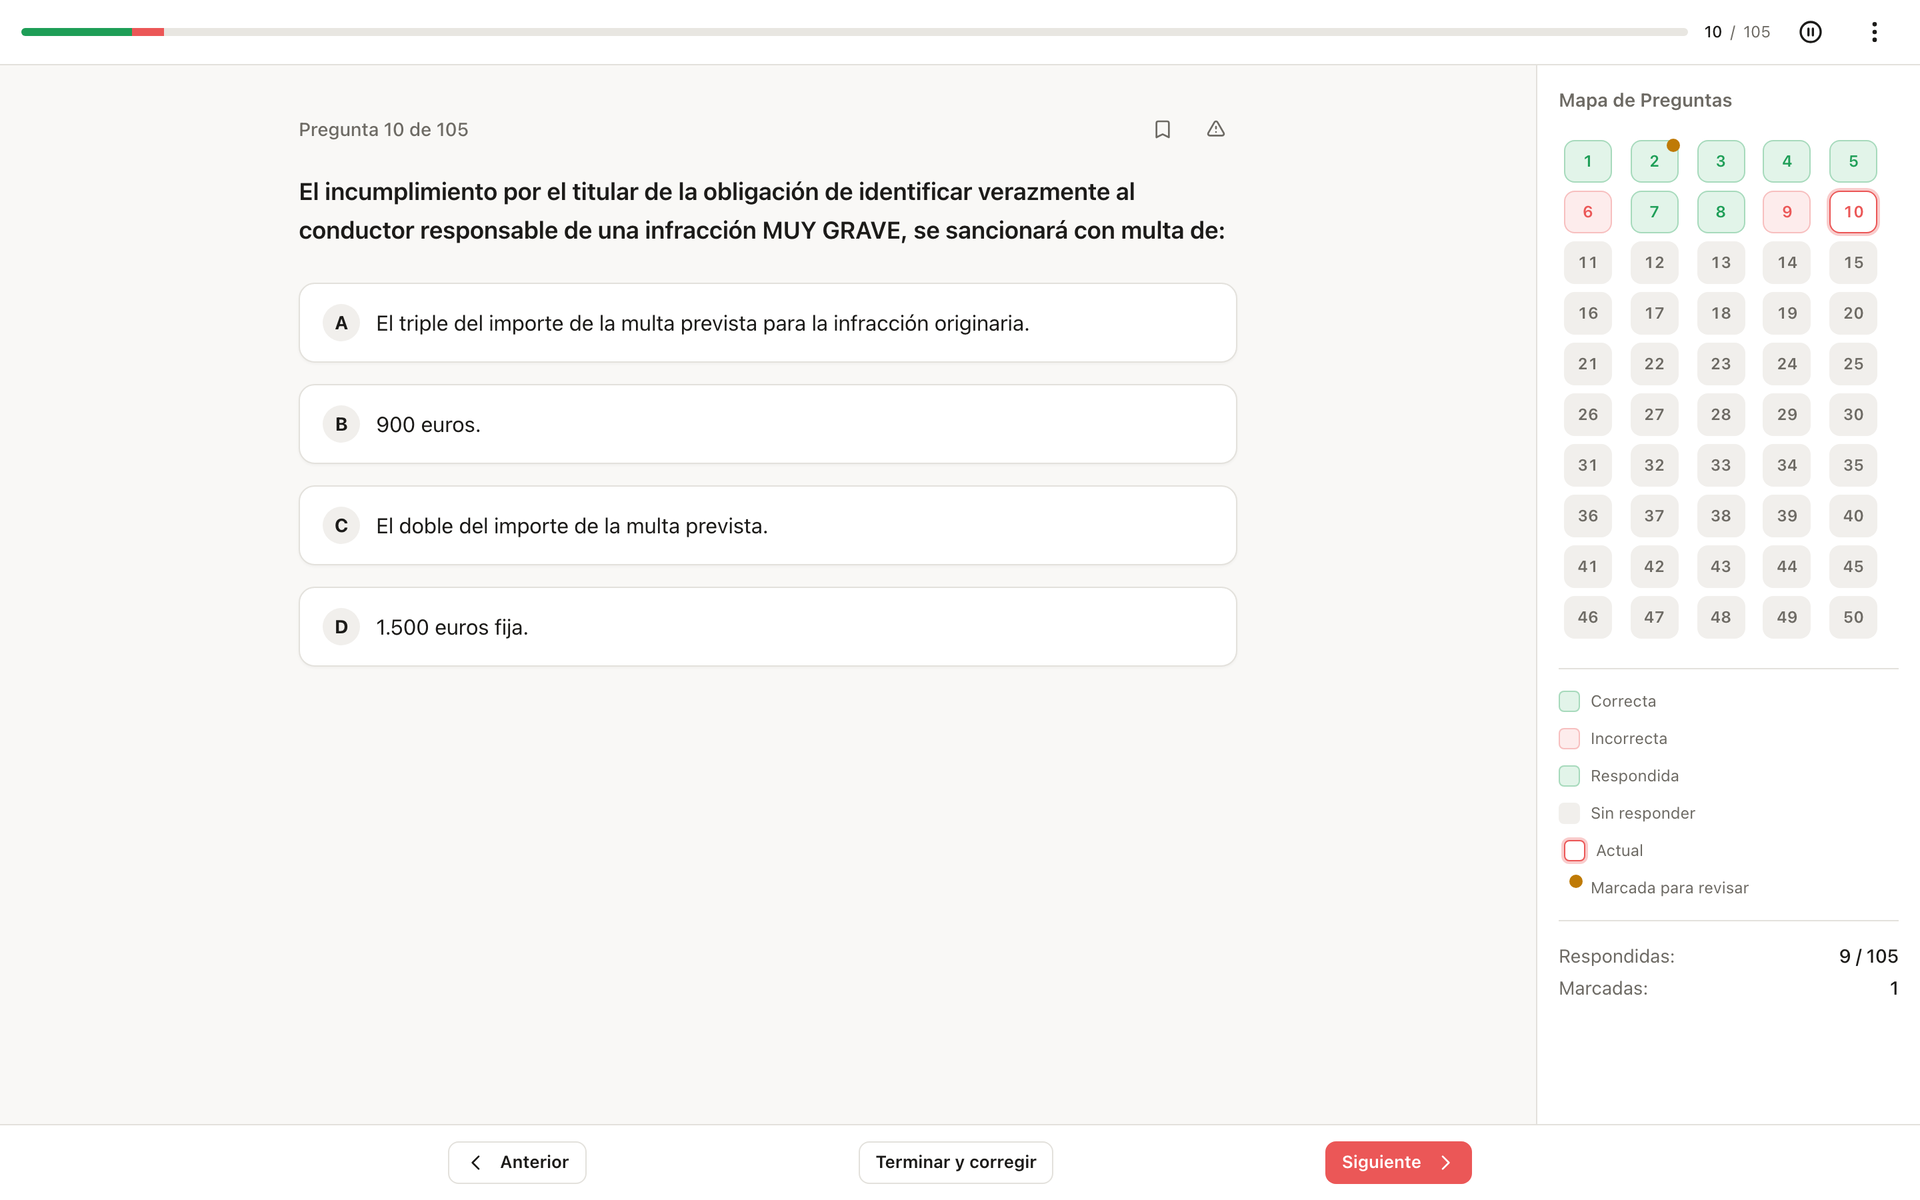Open question 26 from the map

1588,414
